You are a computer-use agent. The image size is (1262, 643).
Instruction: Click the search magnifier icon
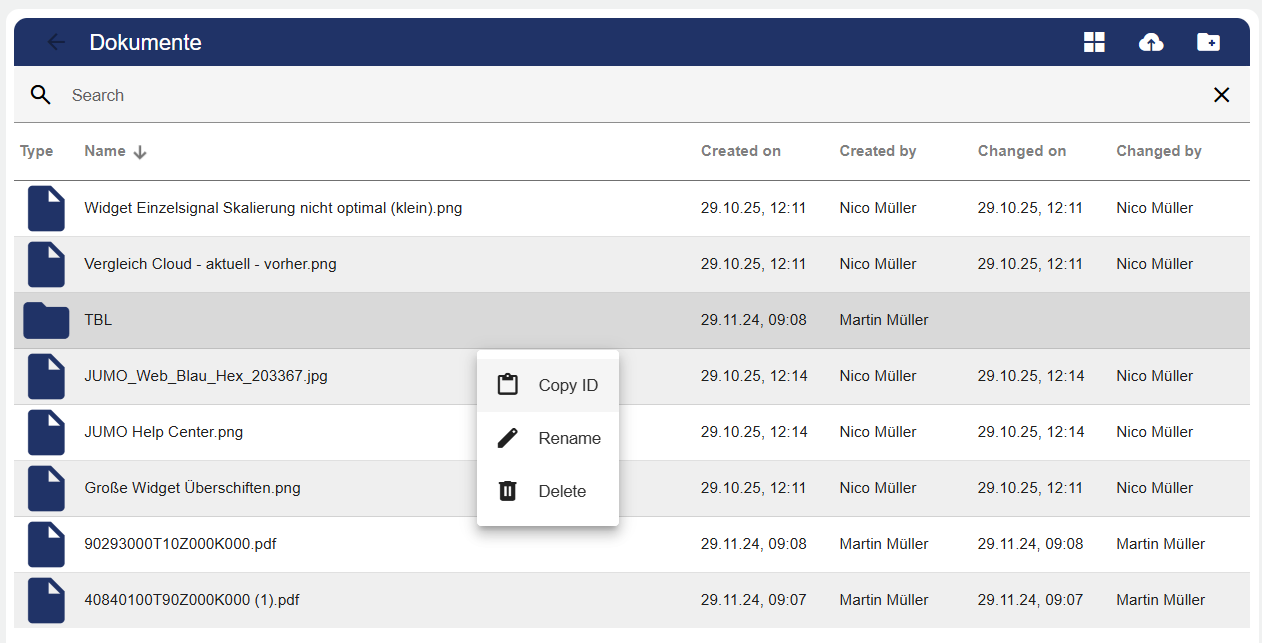pyautogui.click(x=41, y=95)
